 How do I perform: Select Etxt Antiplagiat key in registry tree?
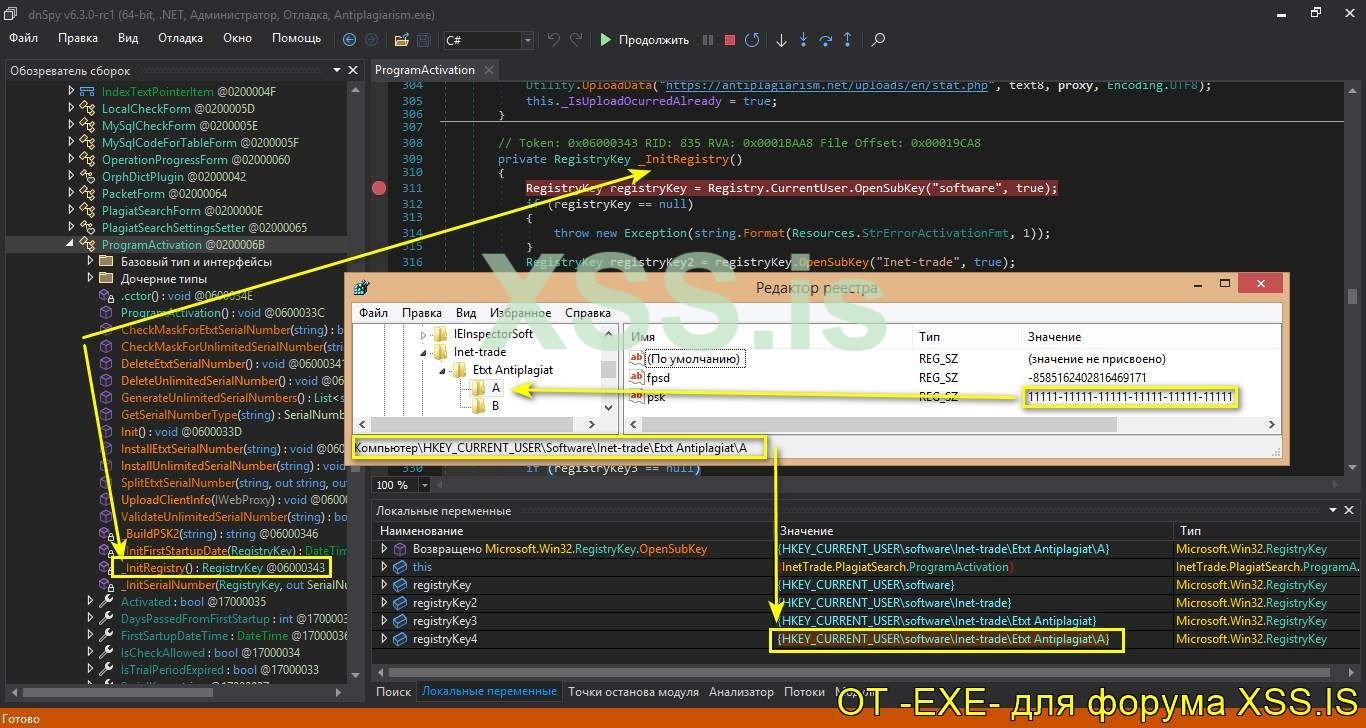coord(513,370)
